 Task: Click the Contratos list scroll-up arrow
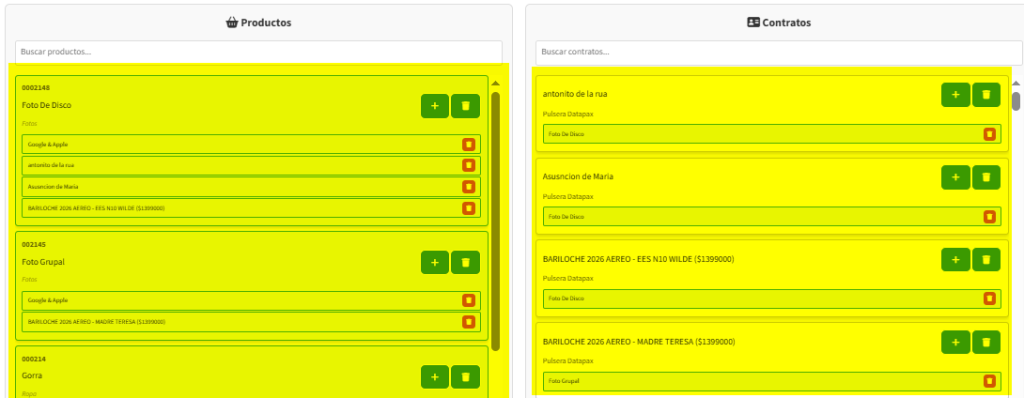pos(1016,84)
